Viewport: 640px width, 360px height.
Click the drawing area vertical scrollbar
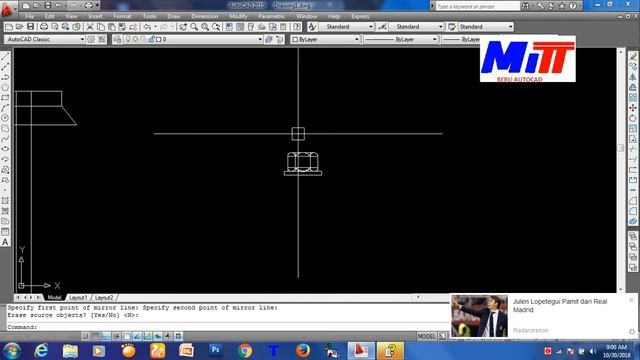coord(621,169)
